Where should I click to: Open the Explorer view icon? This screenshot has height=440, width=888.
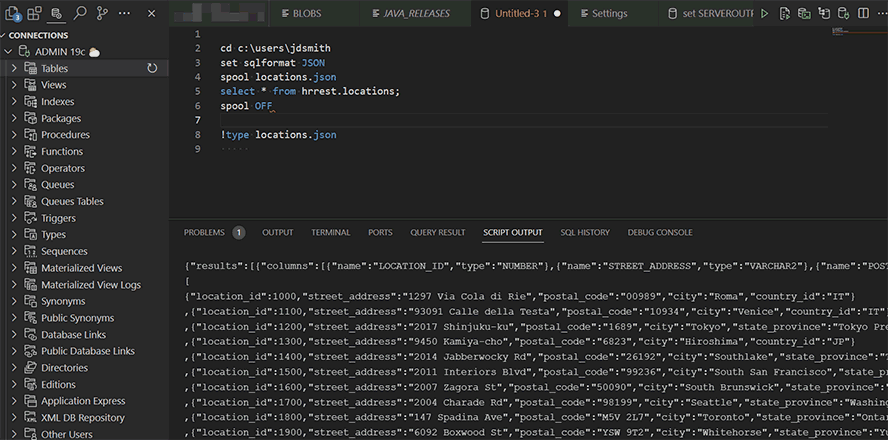coord(15,14)
